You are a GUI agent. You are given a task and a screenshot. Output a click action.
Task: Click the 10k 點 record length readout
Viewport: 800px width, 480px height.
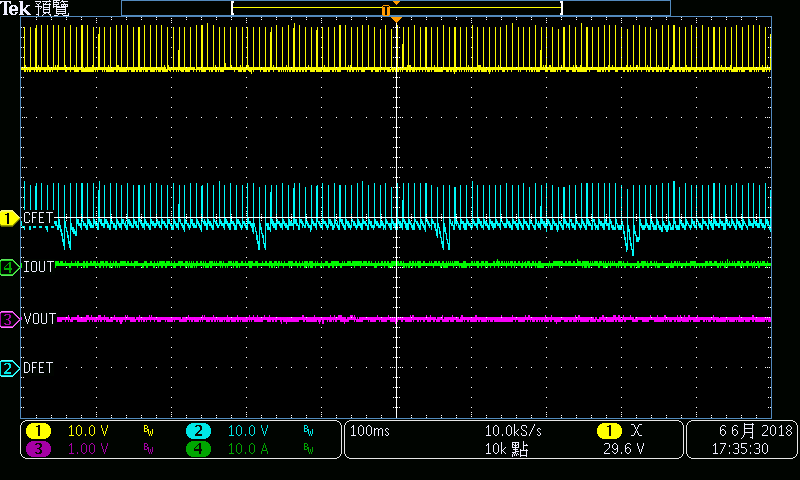(506, 449)
